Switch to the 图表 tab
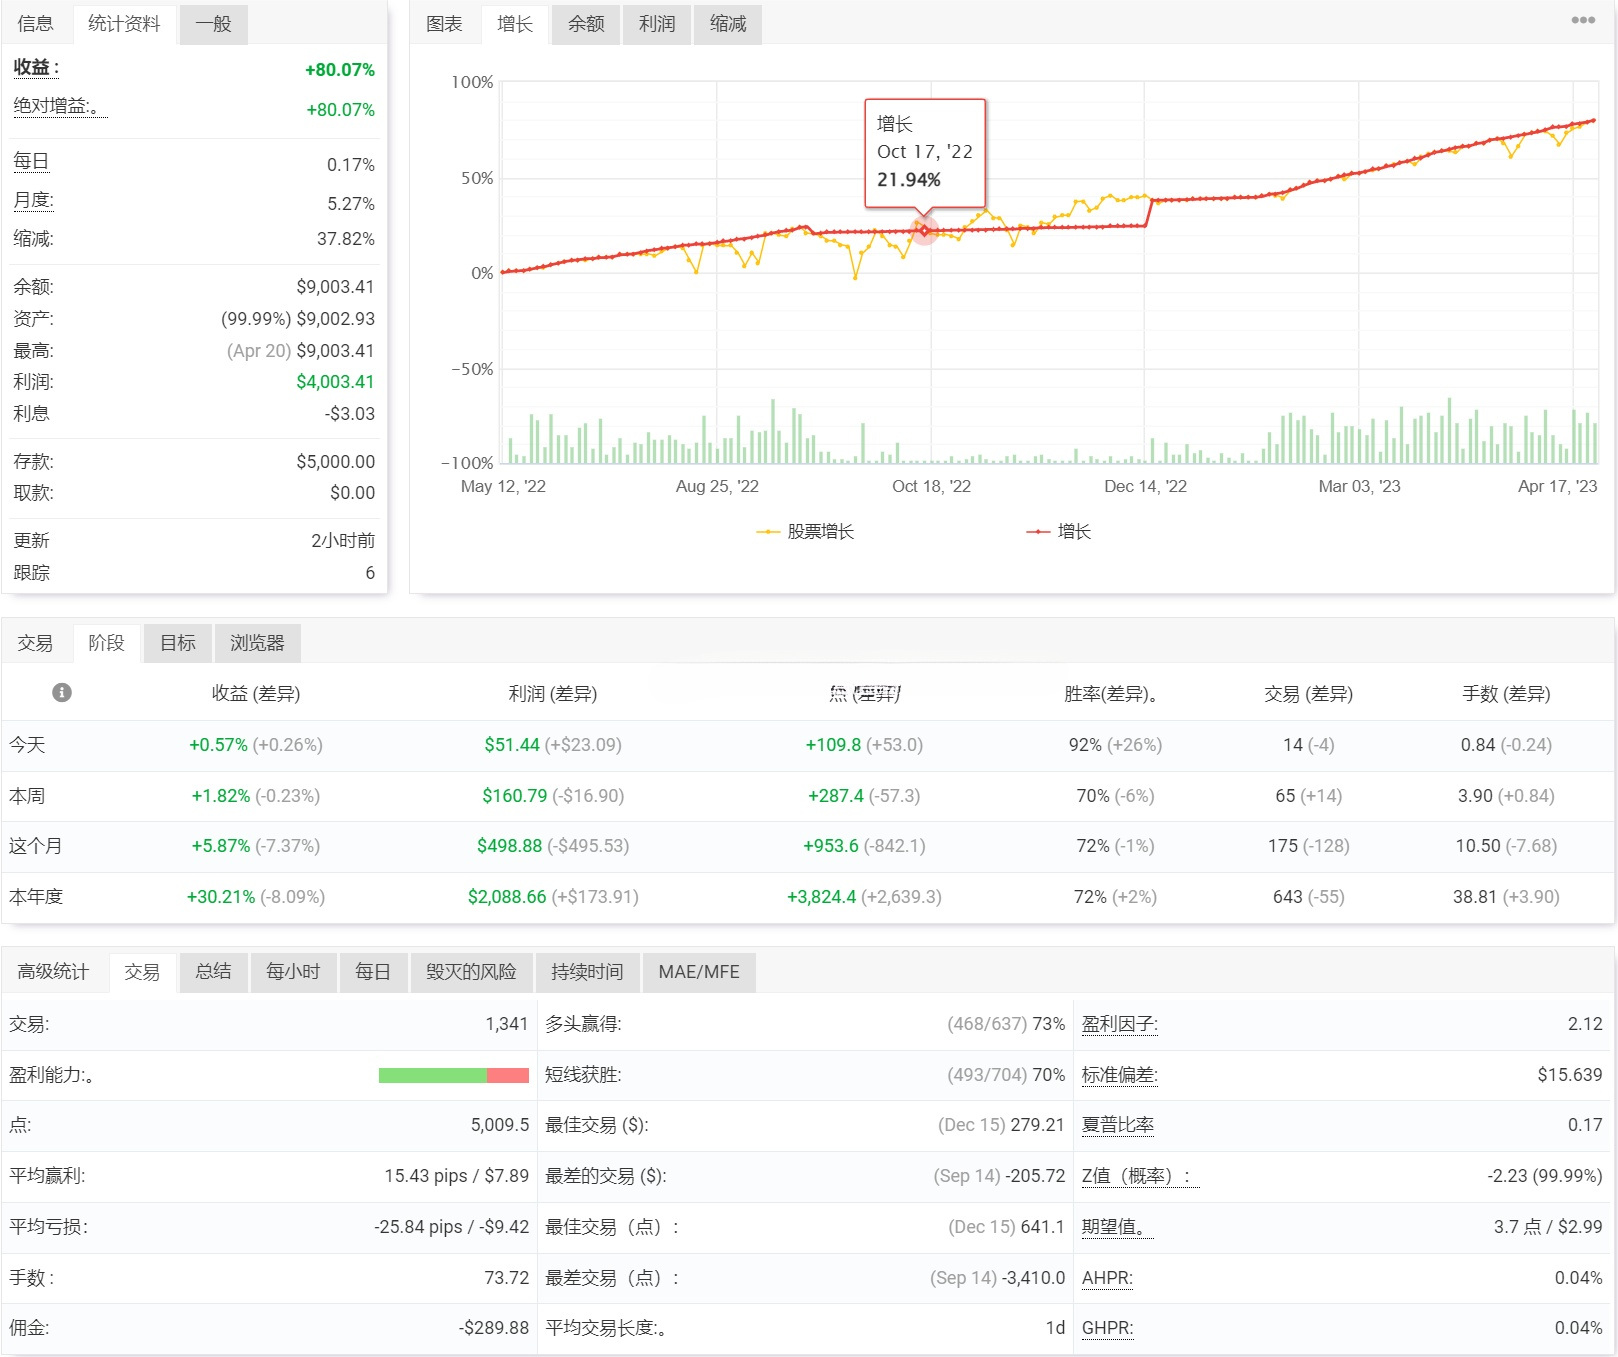This screenshot has width=1618, height=1357. point(444,24)
